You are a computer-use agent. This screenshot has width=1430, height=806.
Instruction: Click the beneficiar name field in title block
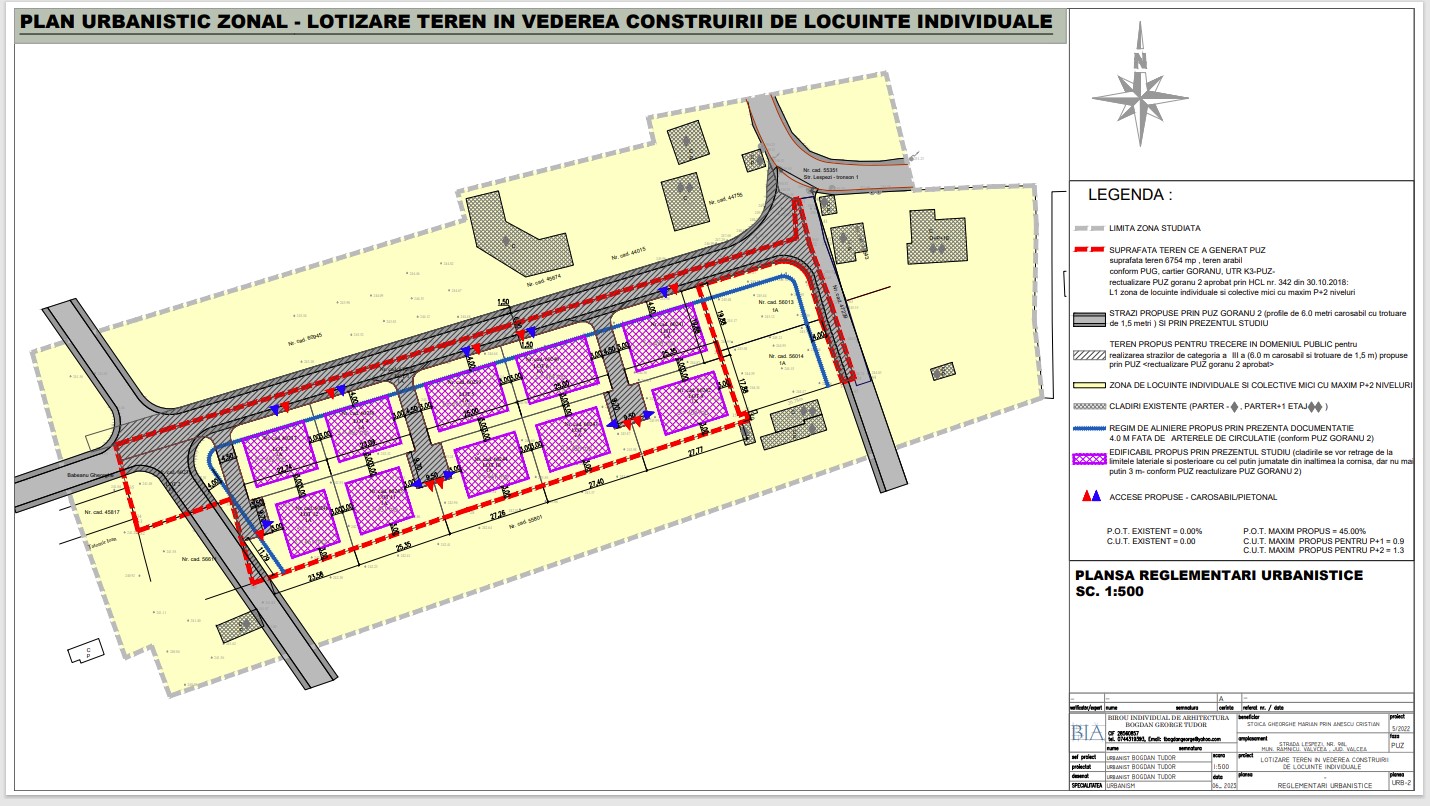point(1312,723)
